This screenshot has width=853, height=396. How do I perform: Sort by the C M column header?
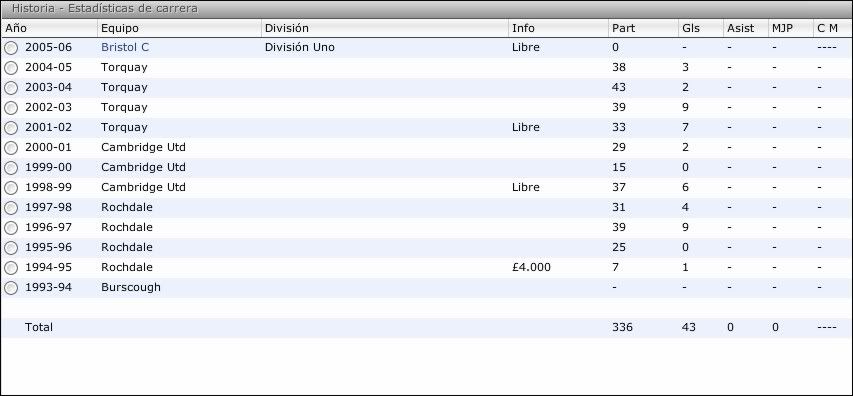[832, 28]
